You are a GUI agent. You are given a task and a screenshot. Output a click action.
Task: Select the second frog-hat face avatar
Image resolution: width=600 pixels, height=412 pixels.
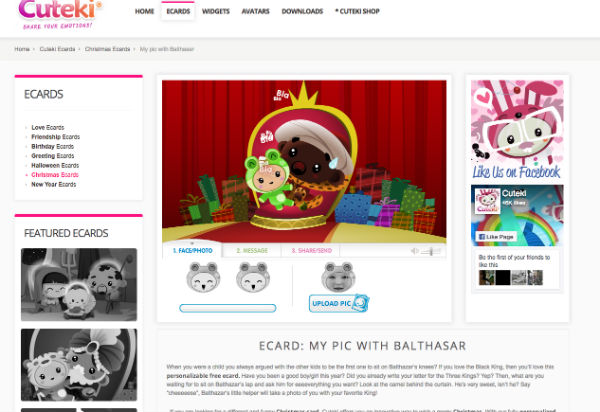(x=252, y=278)
